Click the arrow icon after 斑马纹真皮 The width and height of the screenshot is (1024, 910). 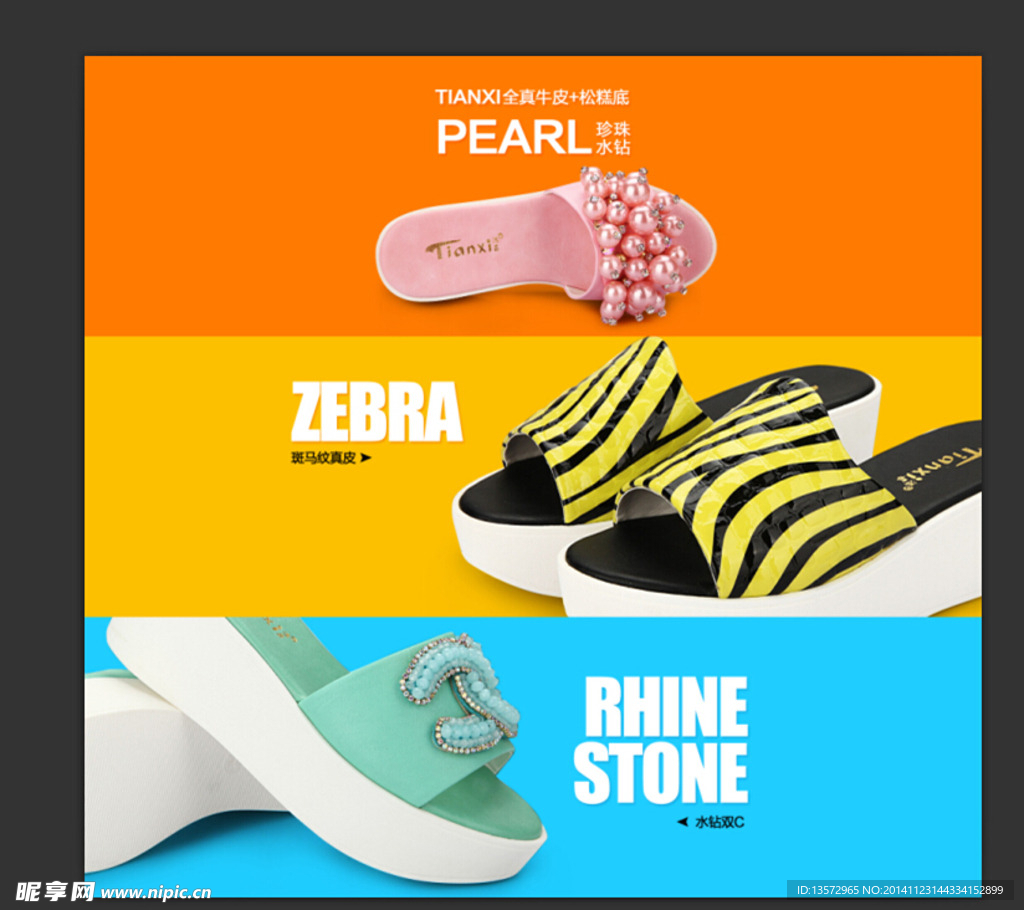tap(366, 458)
